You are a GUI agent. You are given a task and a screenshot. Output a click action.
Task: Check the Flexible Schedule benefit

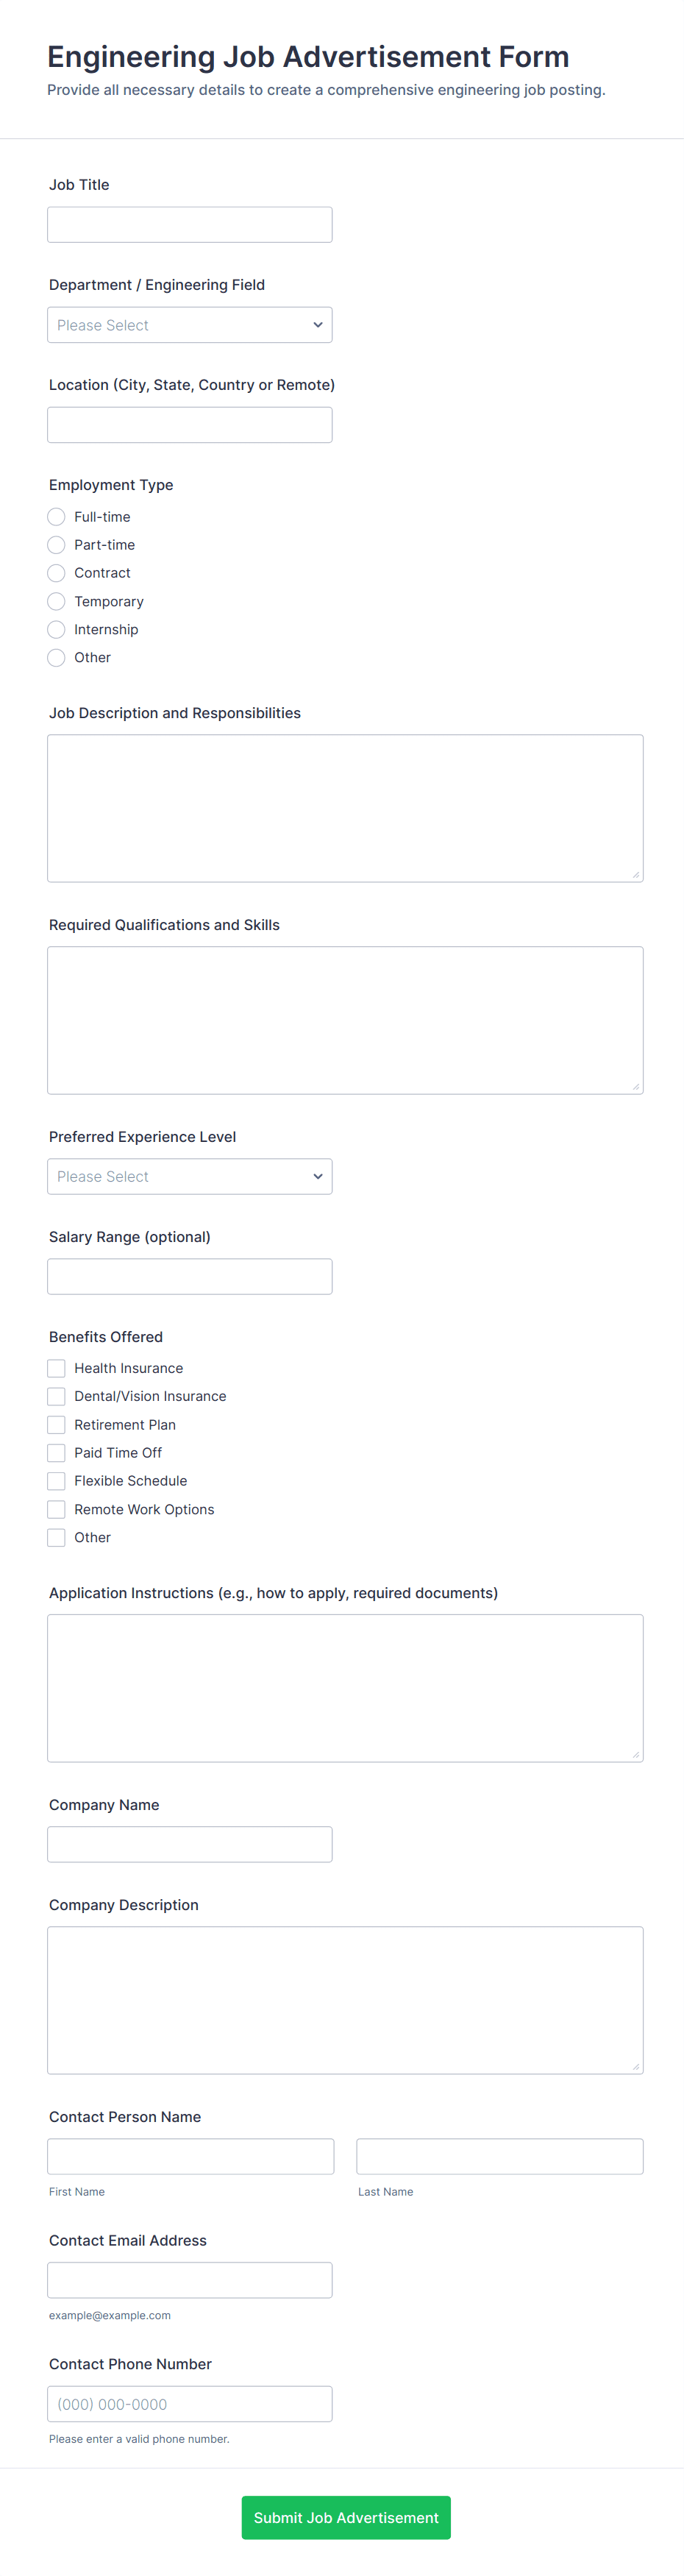point(57,1481)
